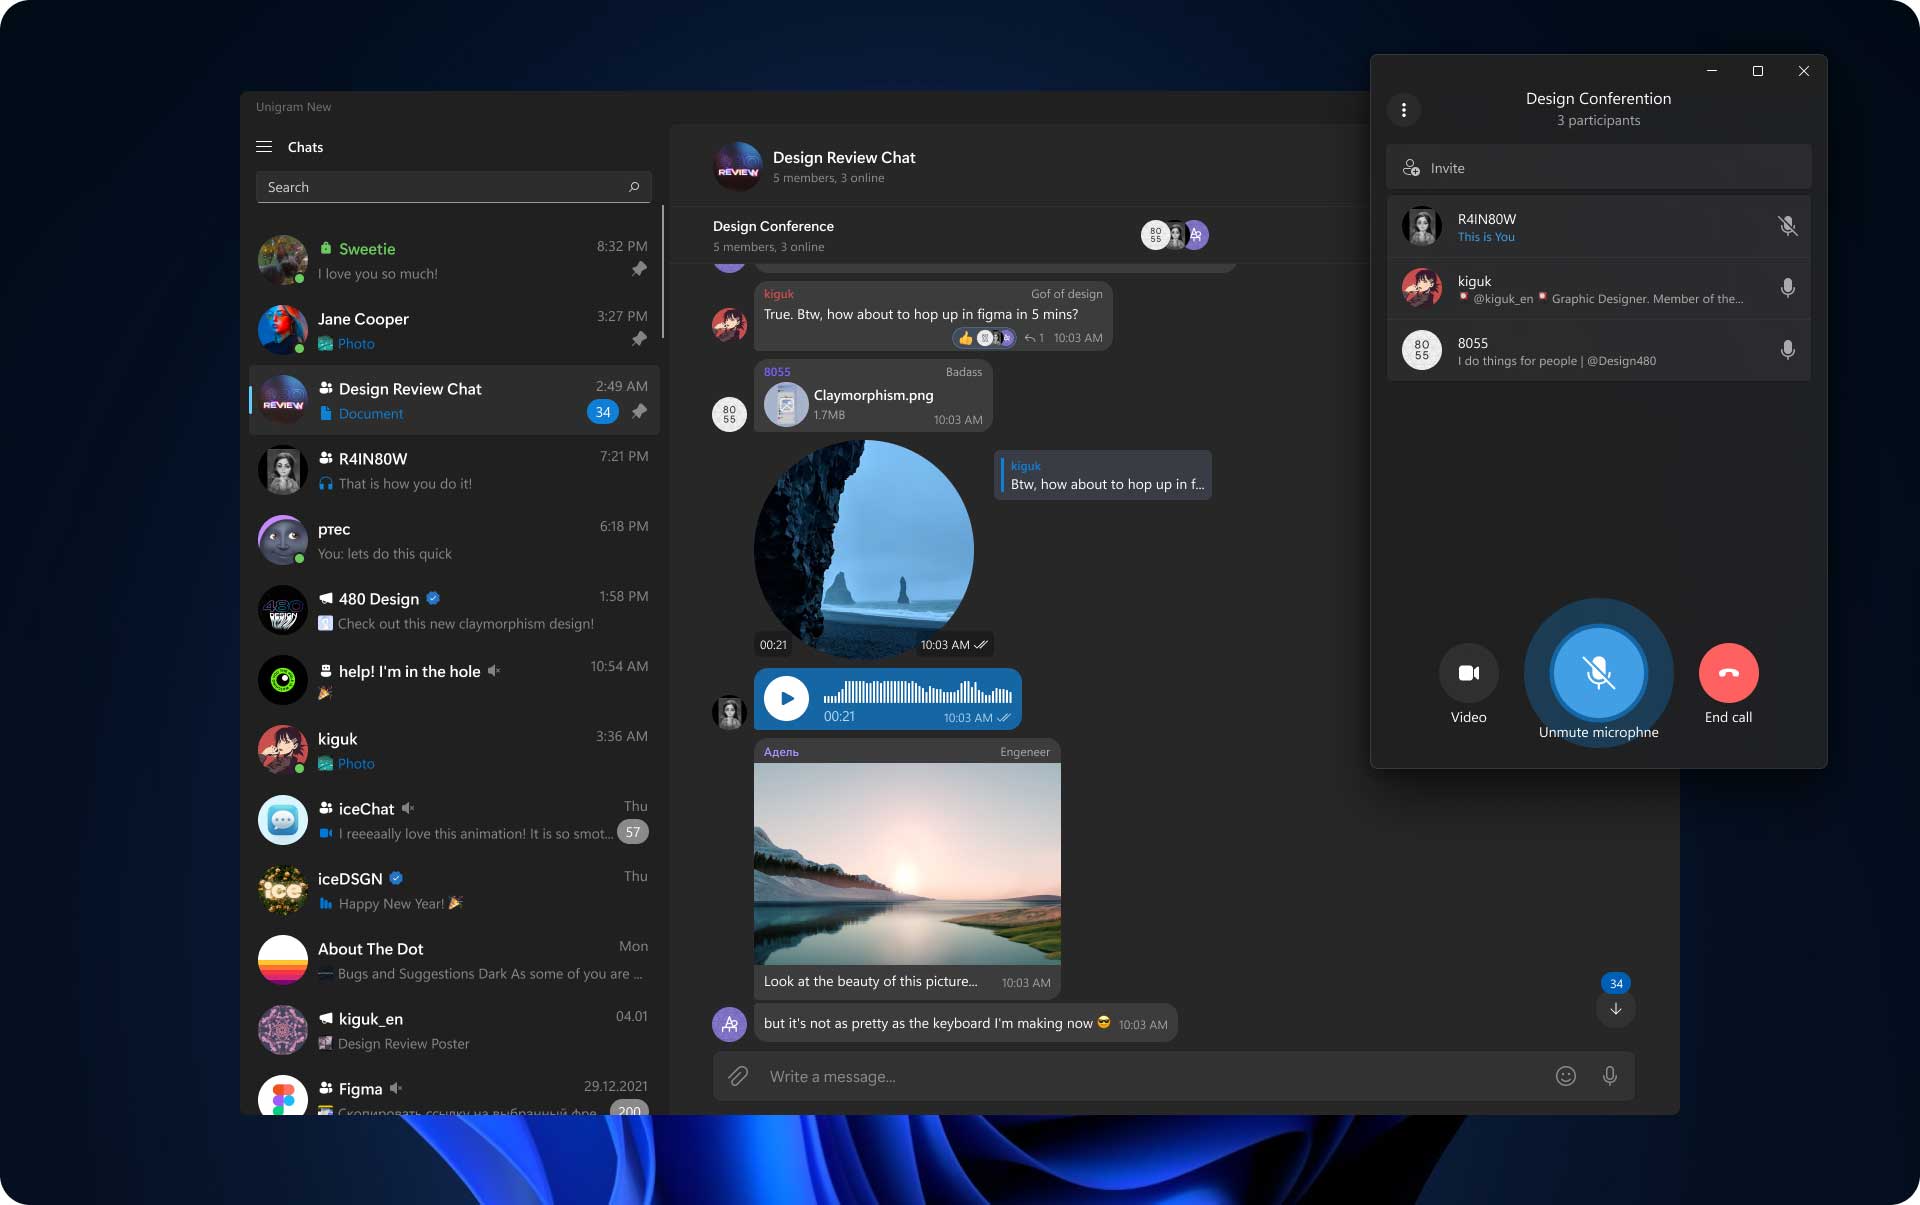Open the ртес chat

454,540
